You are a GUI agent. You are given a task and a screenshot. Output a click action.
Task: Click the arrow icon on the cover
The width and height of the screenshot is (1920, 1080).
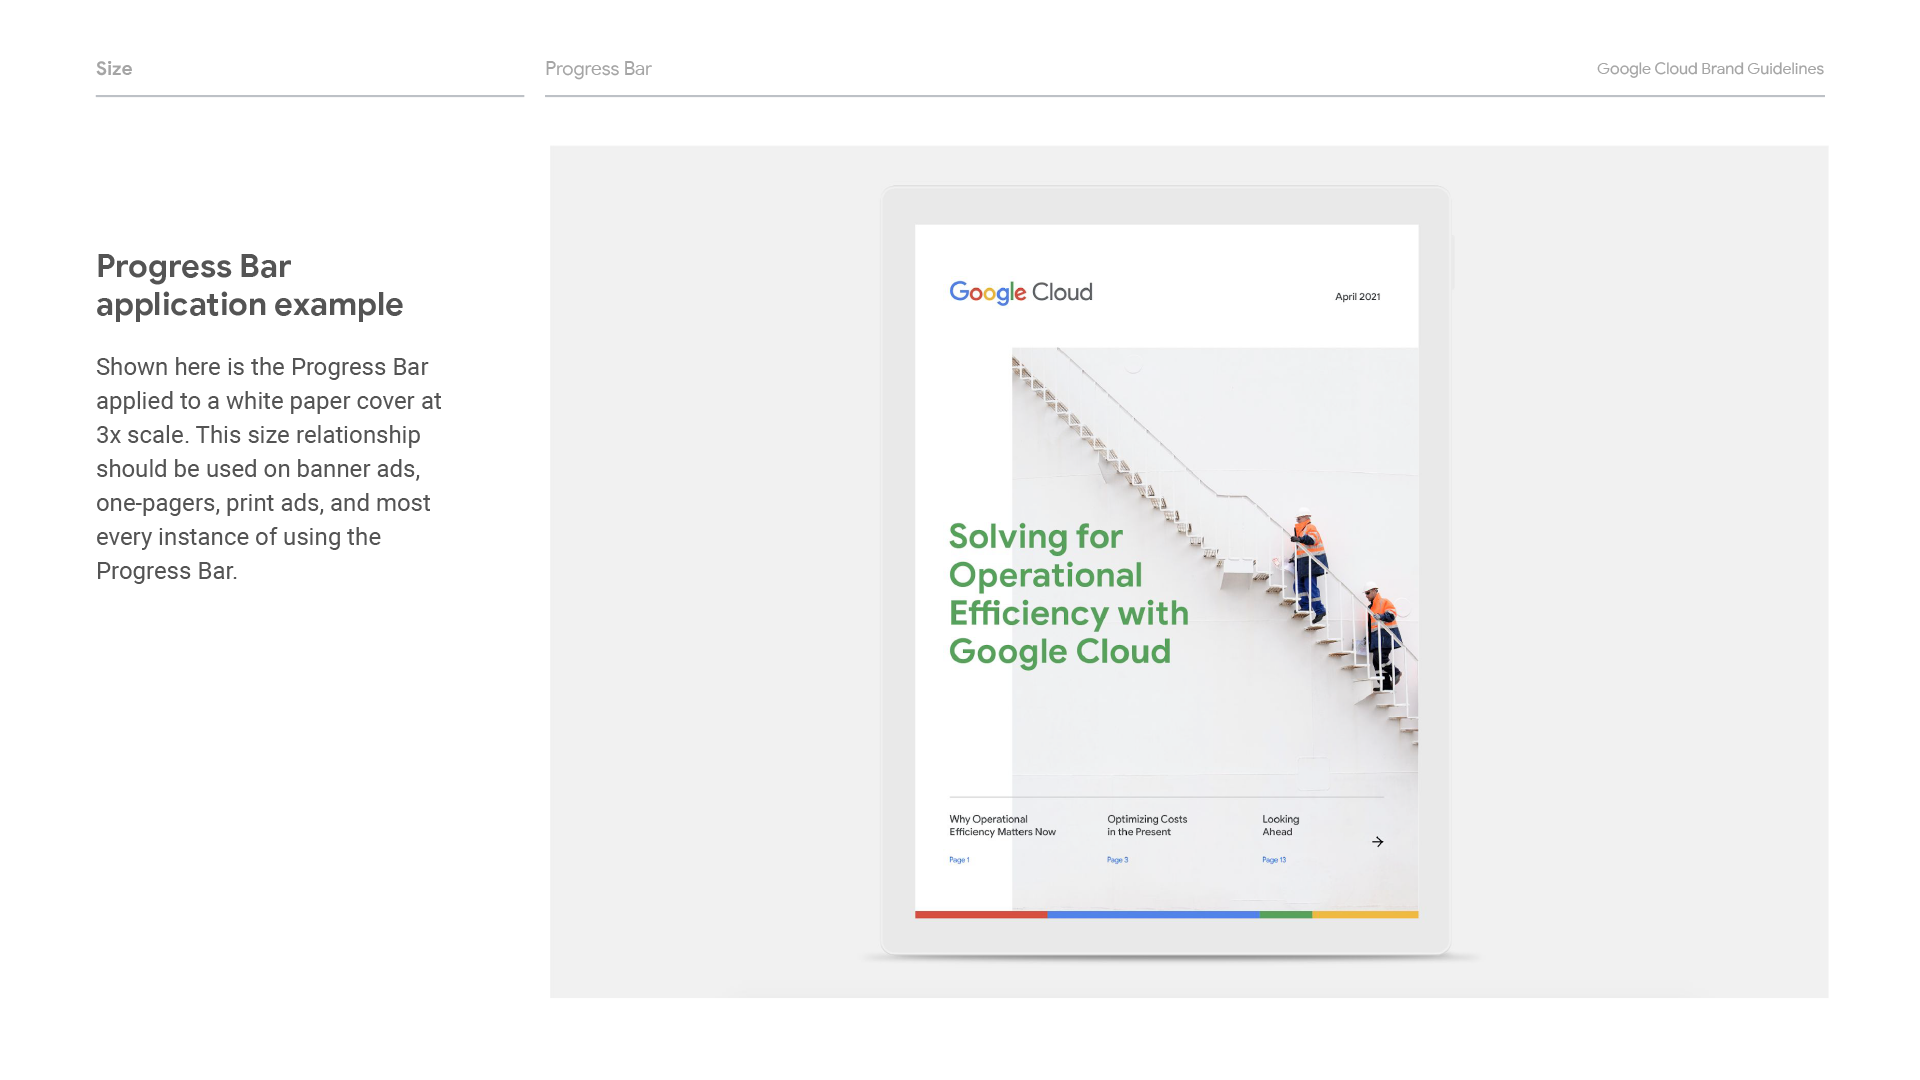(1377, 842)
